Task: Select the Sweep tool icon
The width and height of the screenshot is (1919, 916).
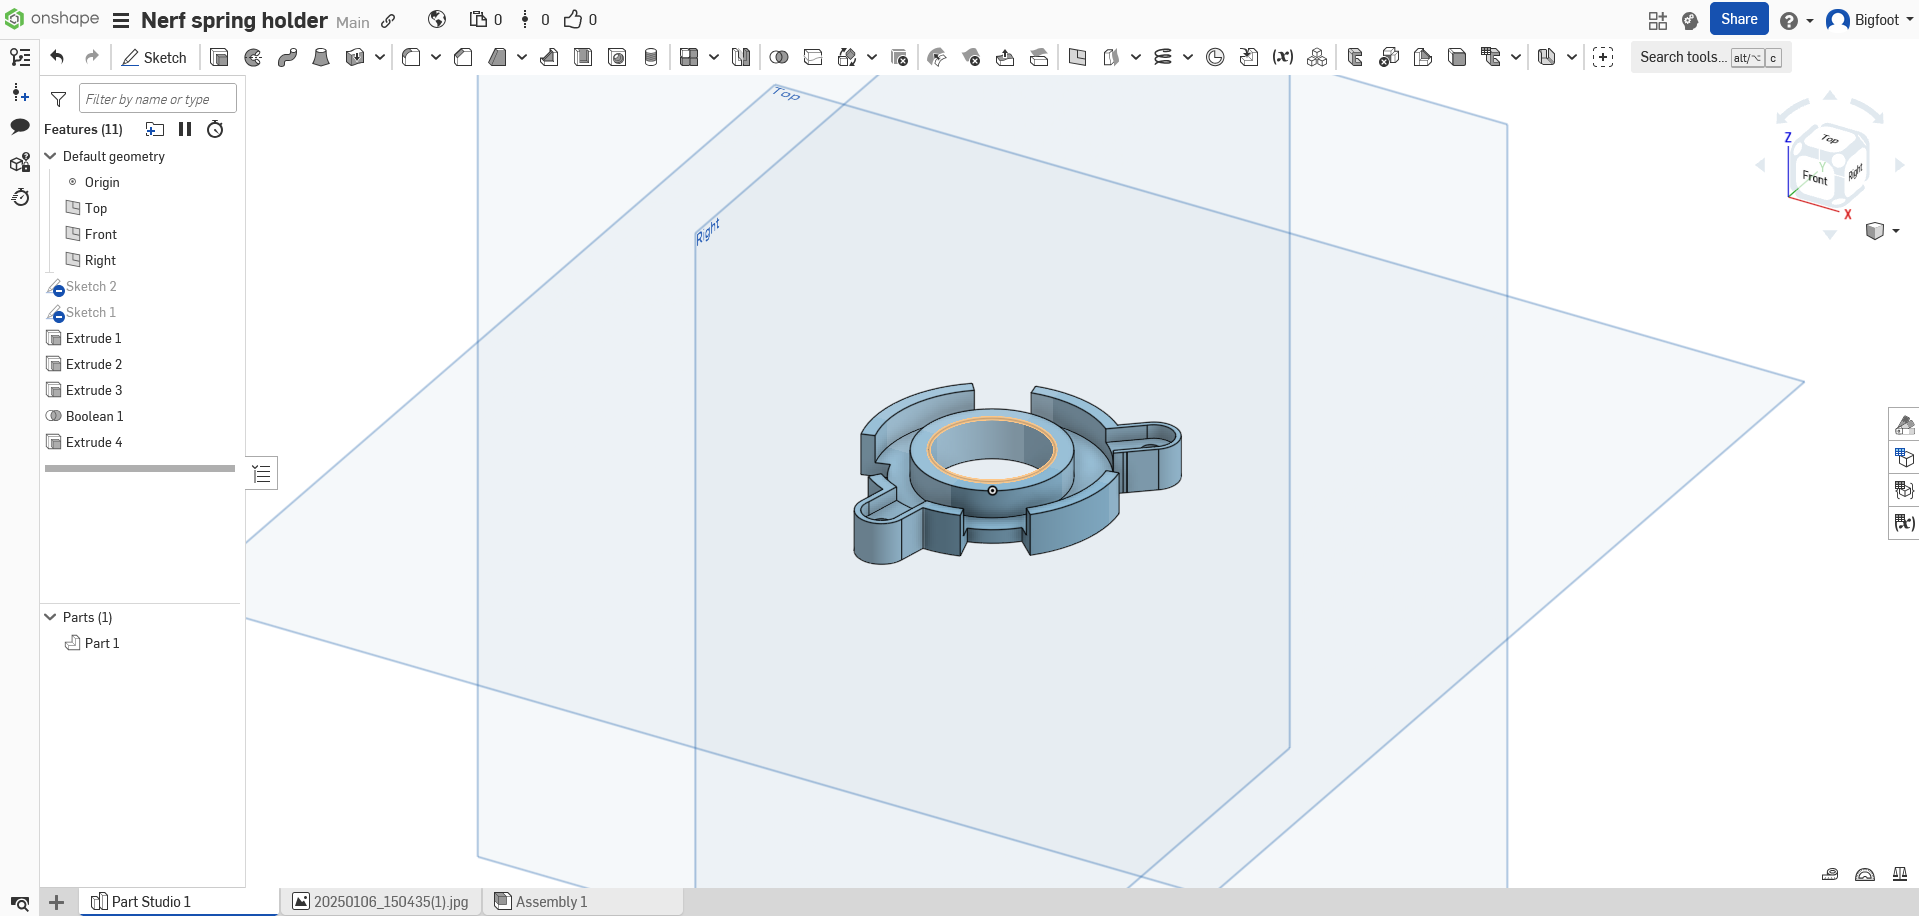Action: point(287,57)
